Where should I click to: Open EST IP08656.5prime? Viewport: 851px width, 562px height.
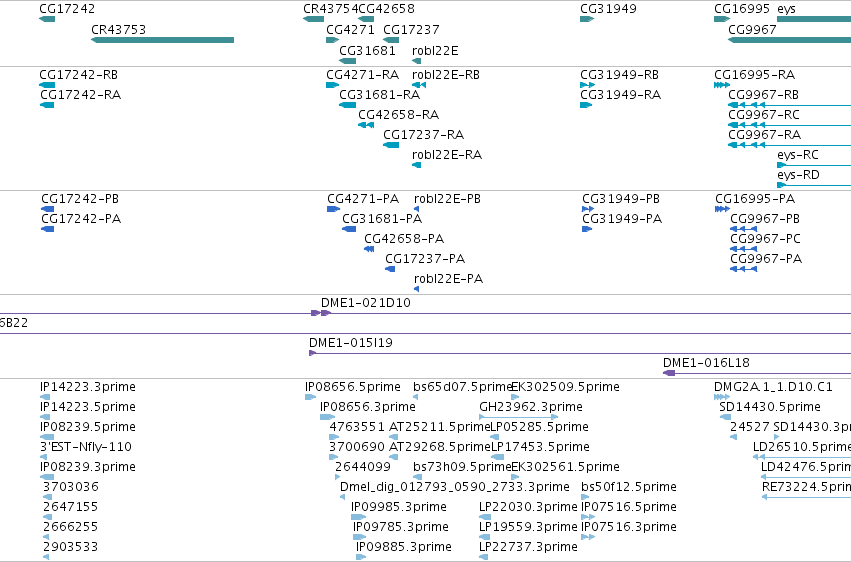[353, 387]
